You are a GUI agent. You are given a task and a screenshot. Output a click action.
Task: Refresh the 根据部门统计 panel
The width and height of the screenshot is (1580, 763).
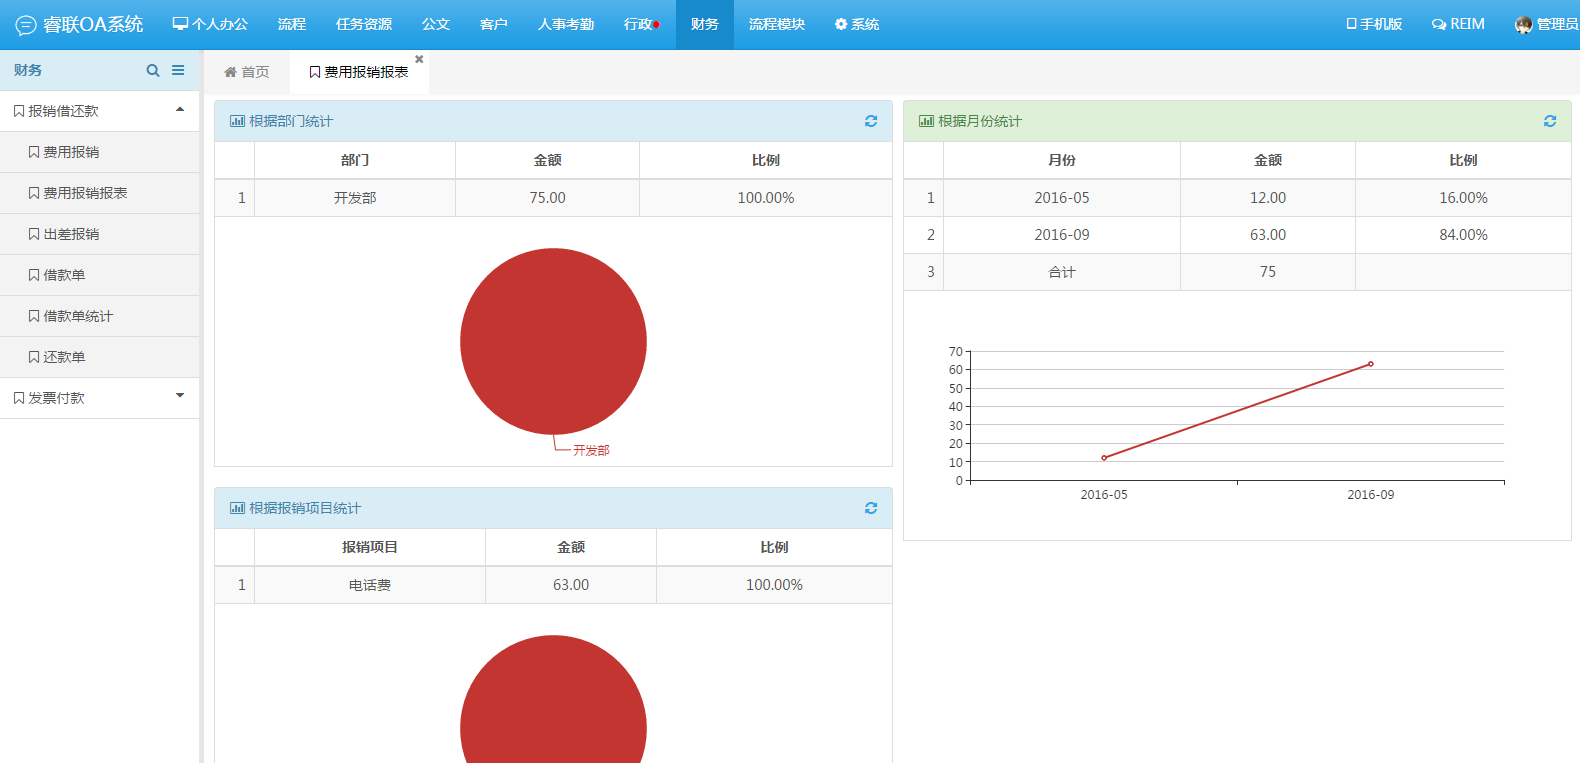click(x=871, y=121)
